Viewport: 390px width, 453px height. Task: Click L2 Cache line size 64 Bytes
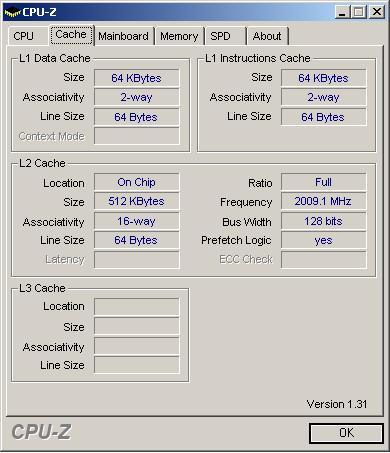[x=137, y=240]
